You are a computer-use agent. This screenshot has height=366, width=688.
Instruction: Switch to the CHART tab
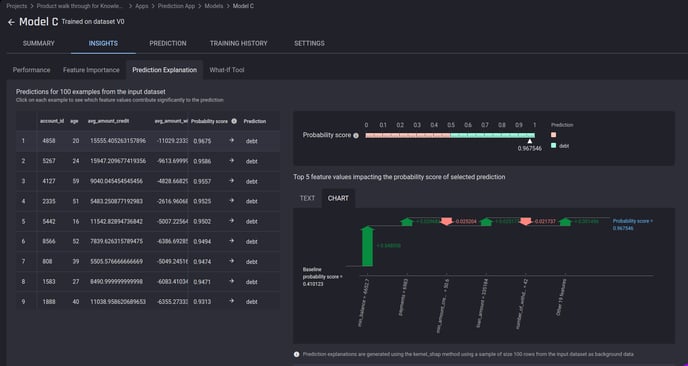338,198
